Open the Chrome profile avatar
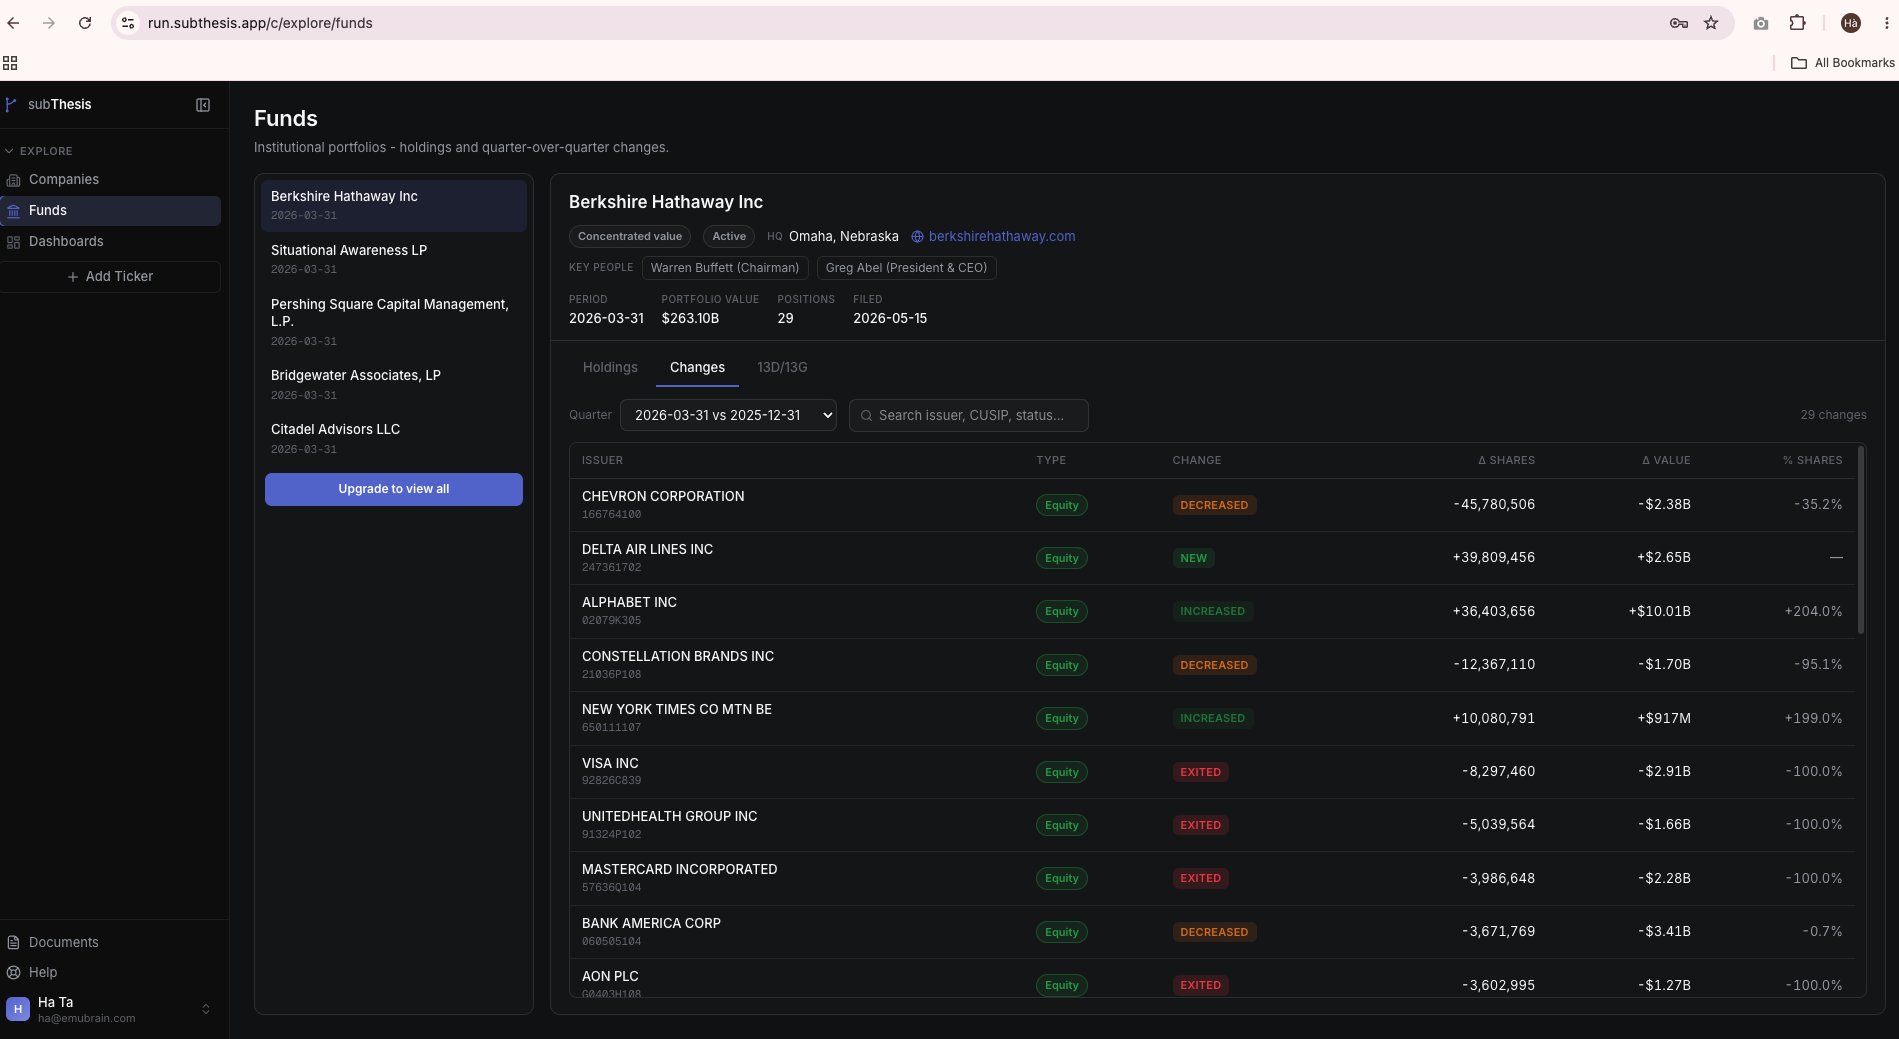1899x1039 pixels. tap(1851, 23)
